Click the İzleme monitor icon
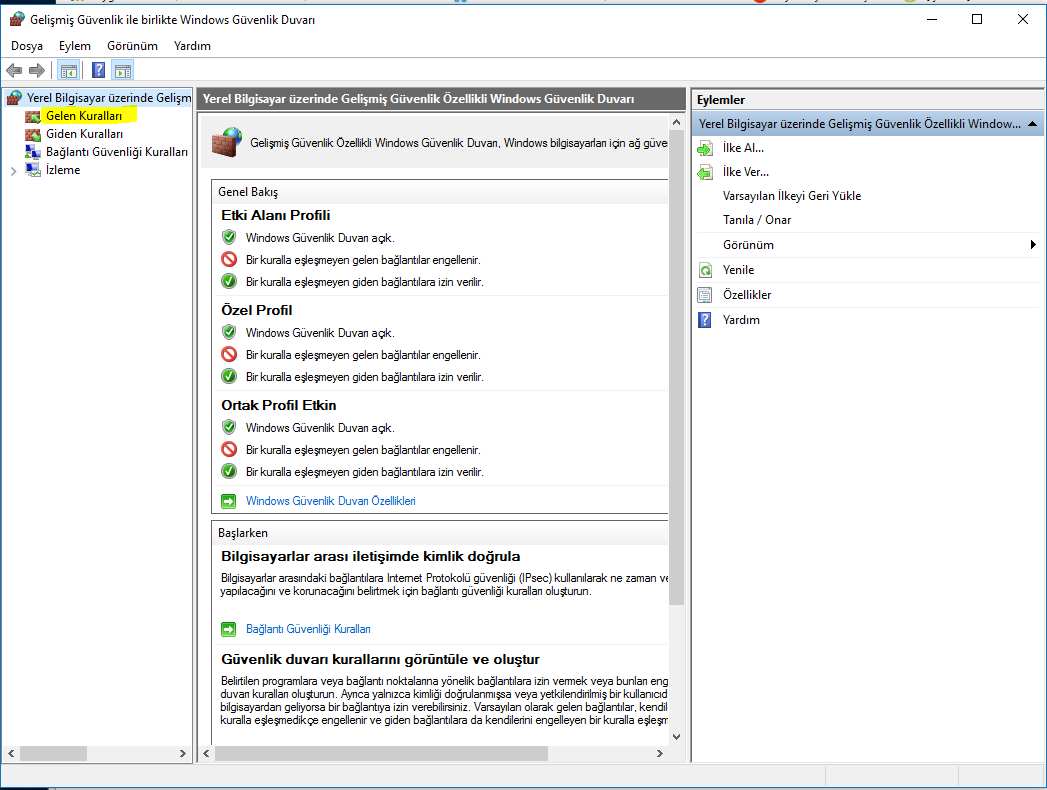1047x790 pixels. pyautogui.click(x=33, y=170)
